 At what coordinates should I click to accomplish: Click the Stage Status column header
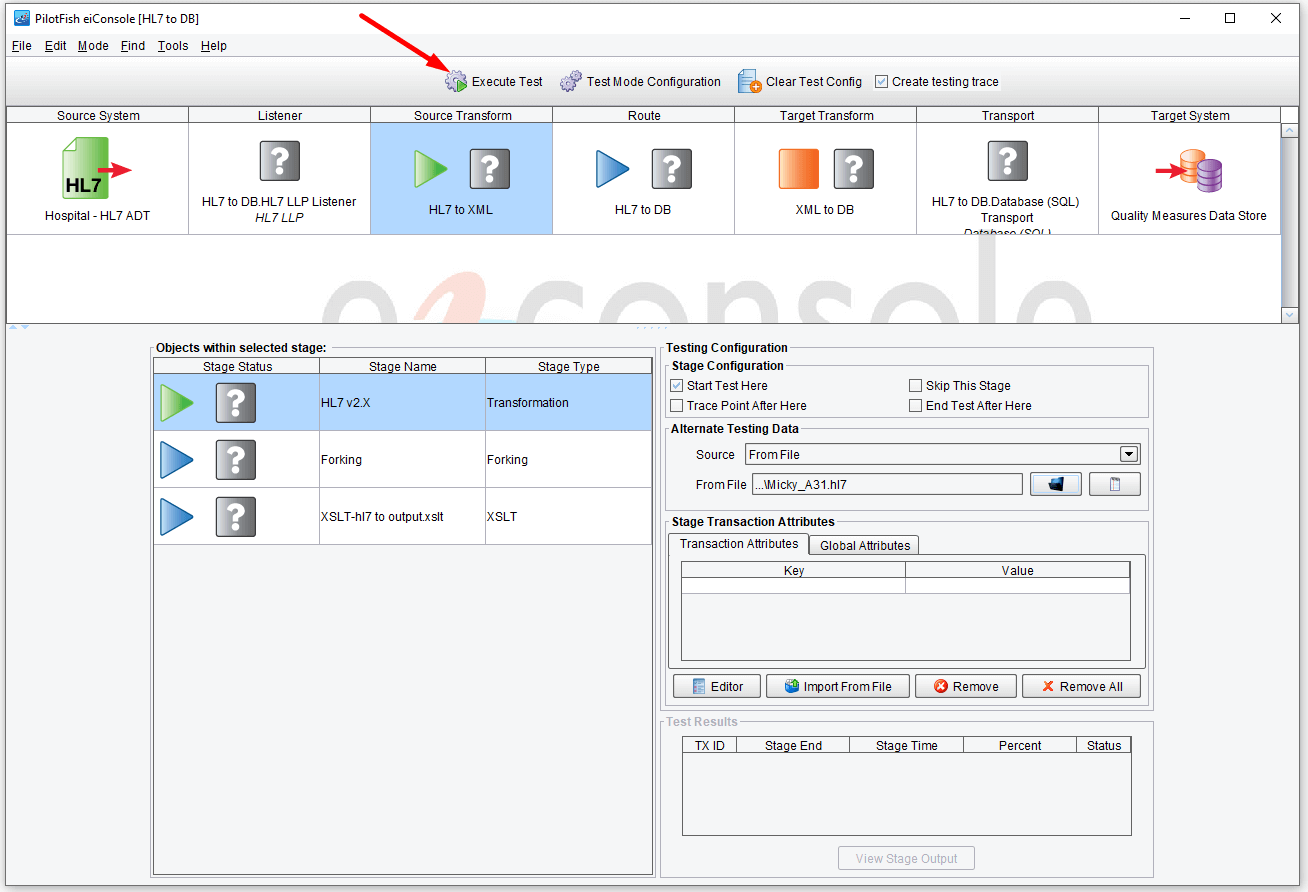tap(237, 367)
